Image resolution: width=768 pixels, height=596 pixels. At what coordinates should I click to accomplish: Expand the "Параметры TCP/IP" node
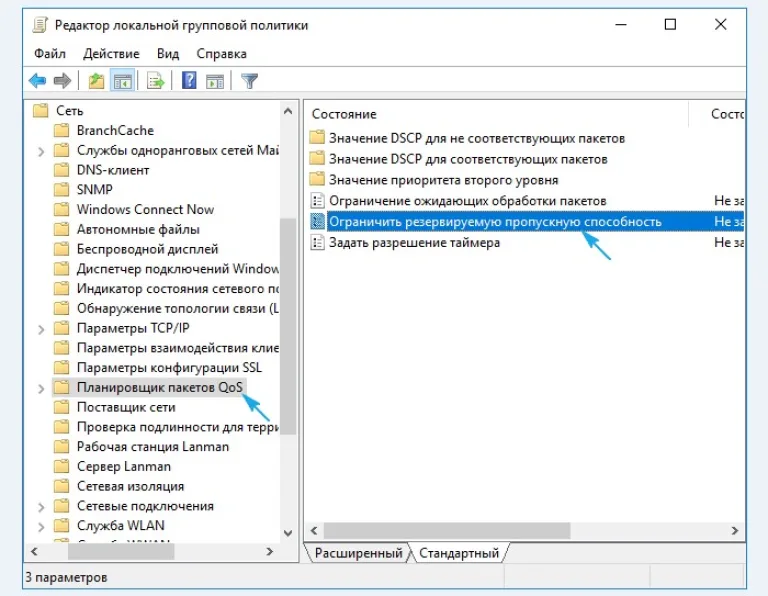click(41, 329)
